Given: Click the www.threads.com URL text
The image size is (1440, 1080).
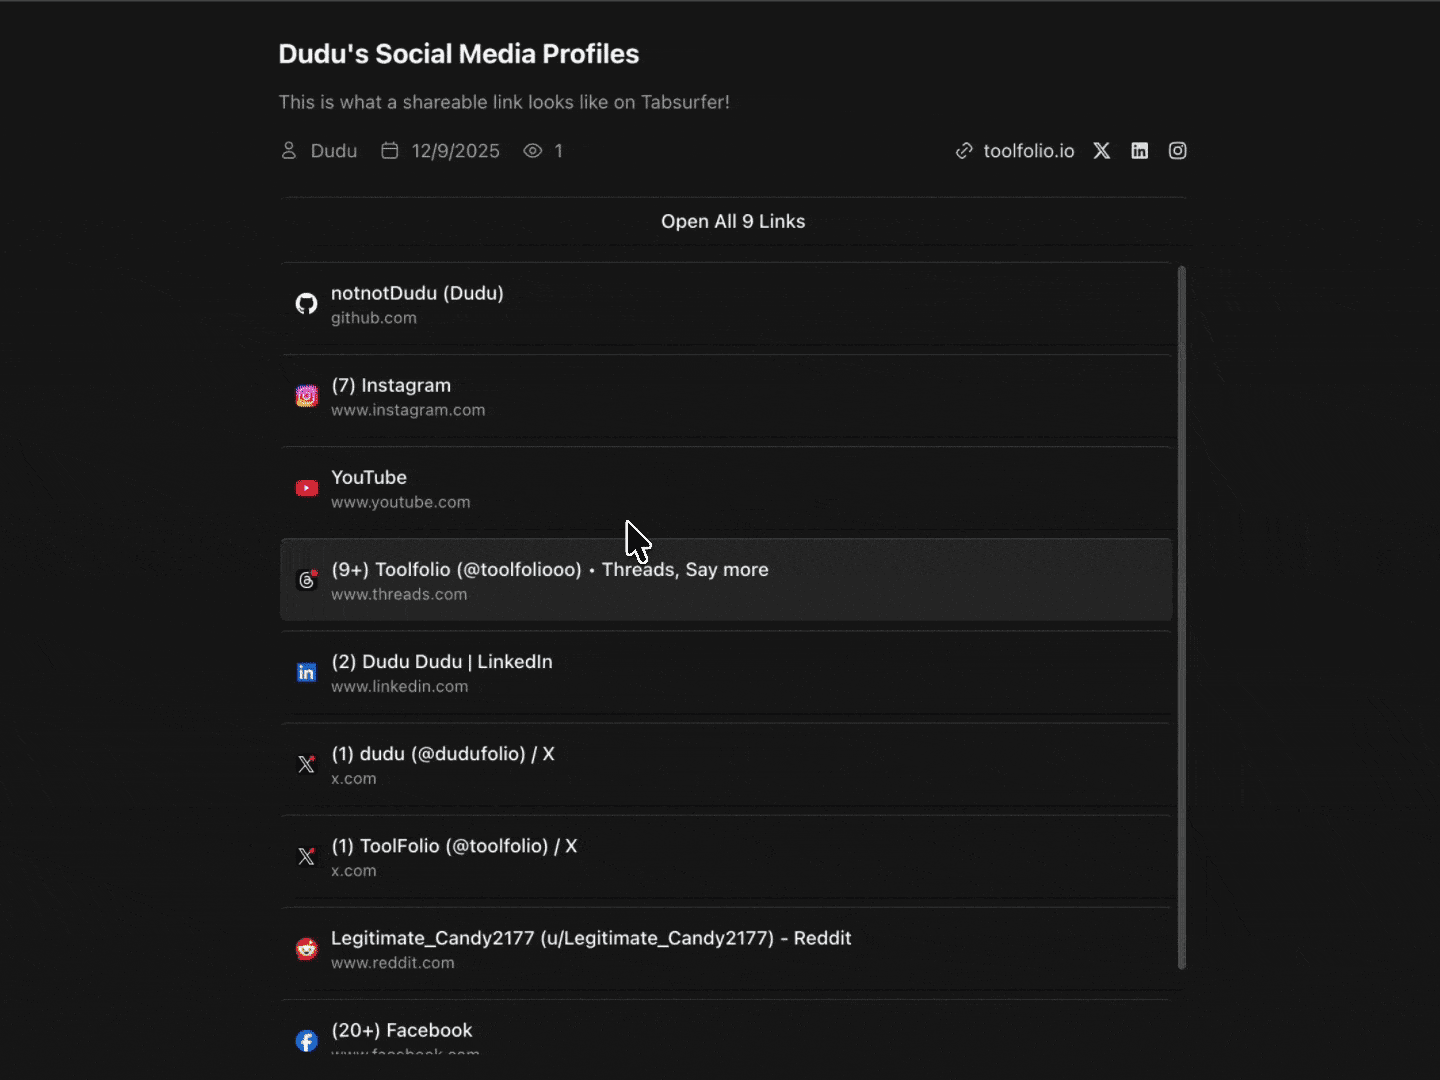Looking at the screenshot, I should coord(399,594).
